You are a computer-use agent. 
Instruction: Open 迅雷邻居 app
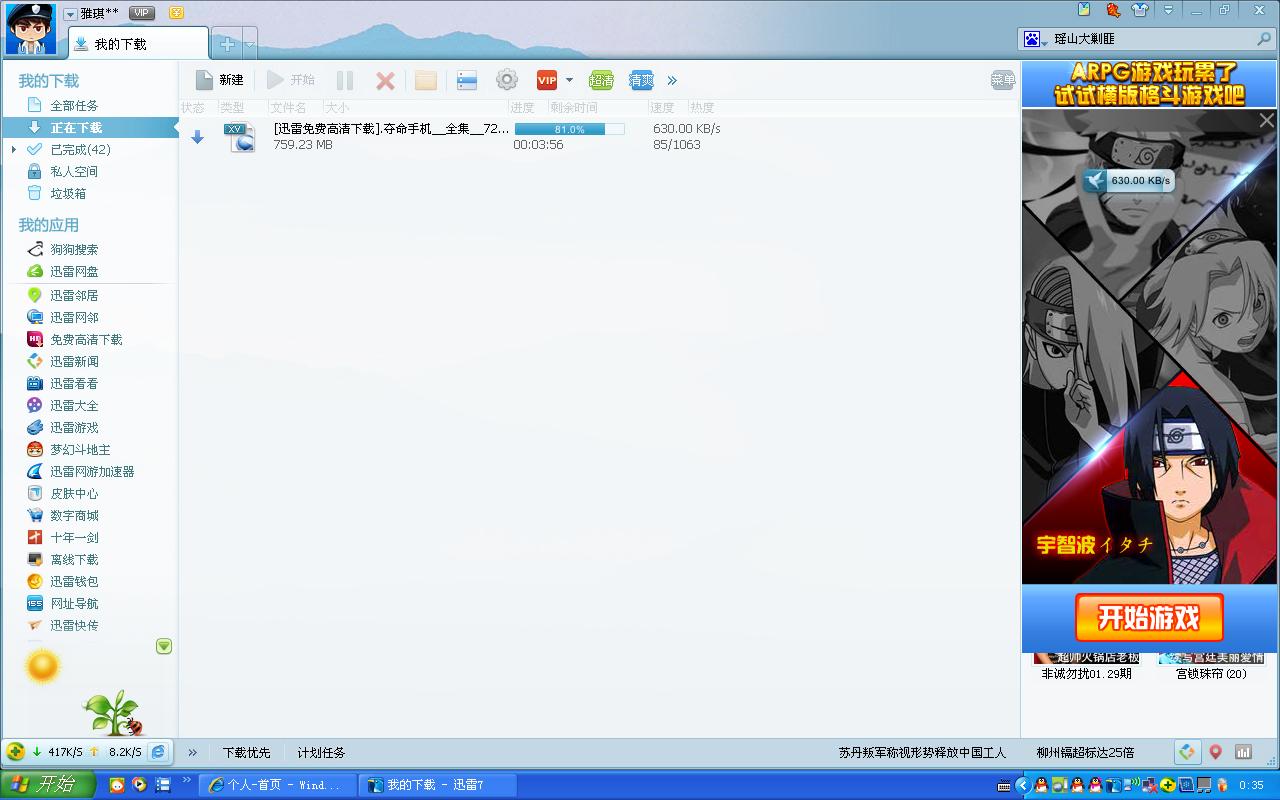tap(74, 295)
